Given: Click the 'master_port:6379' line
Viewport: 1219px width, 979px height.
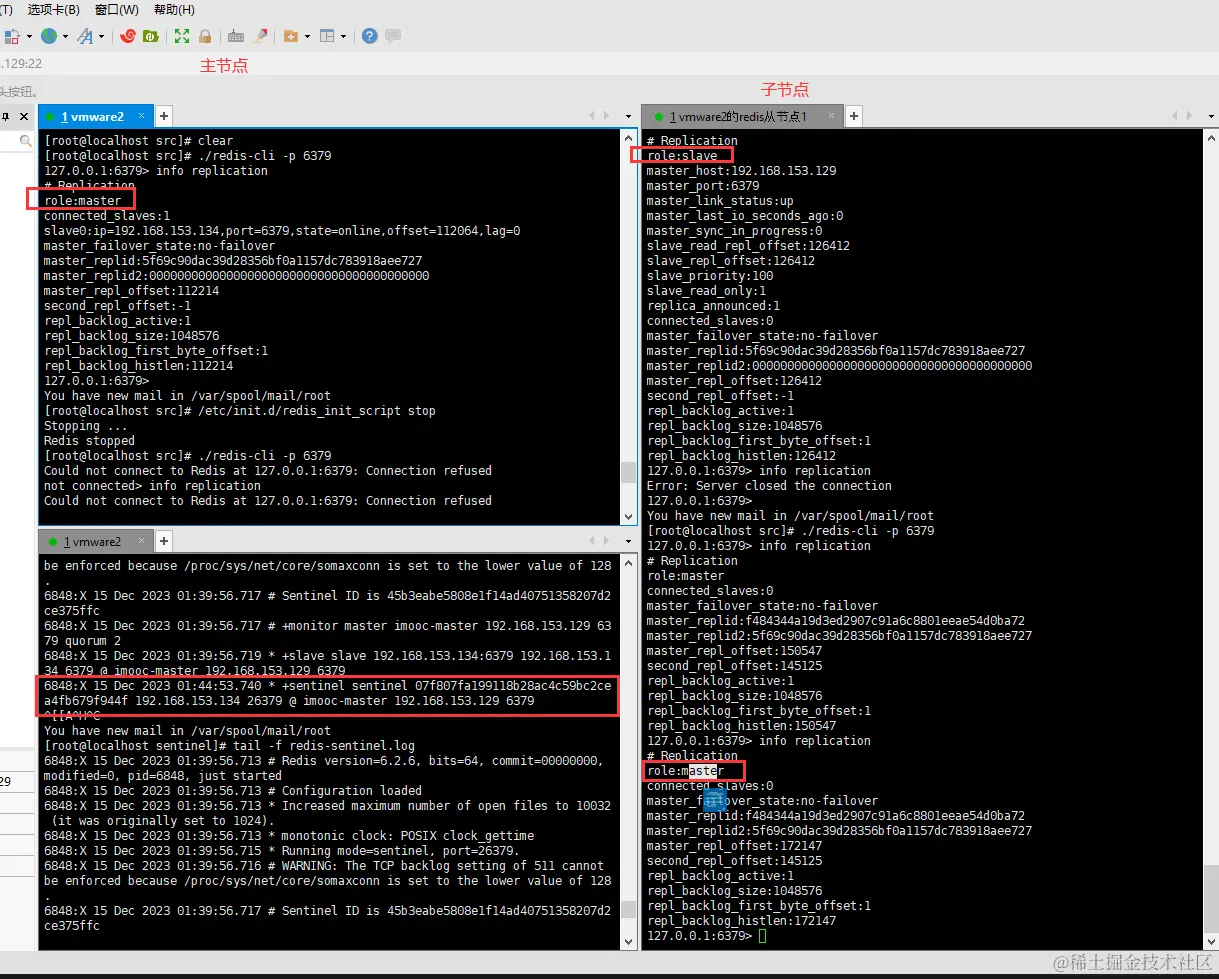Looking at the screenshot, I should tap(703, 186).
